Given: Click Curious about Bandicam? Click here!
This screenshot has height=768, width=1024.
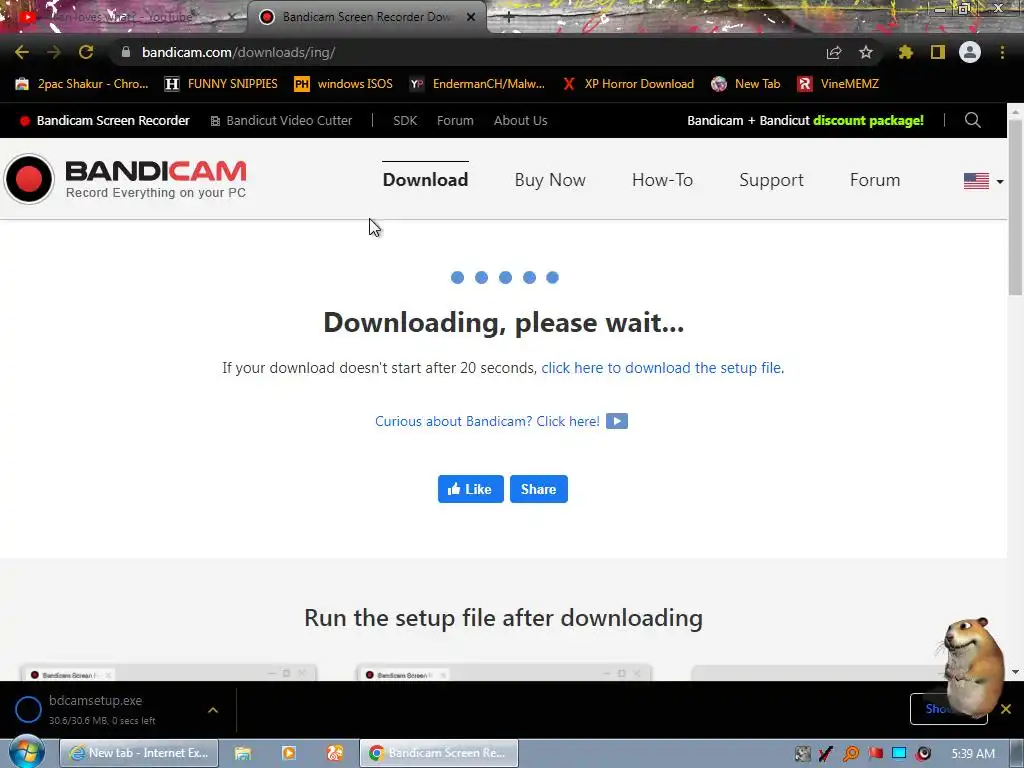Looking at the screenshot, I should click(x=487, y=421).
